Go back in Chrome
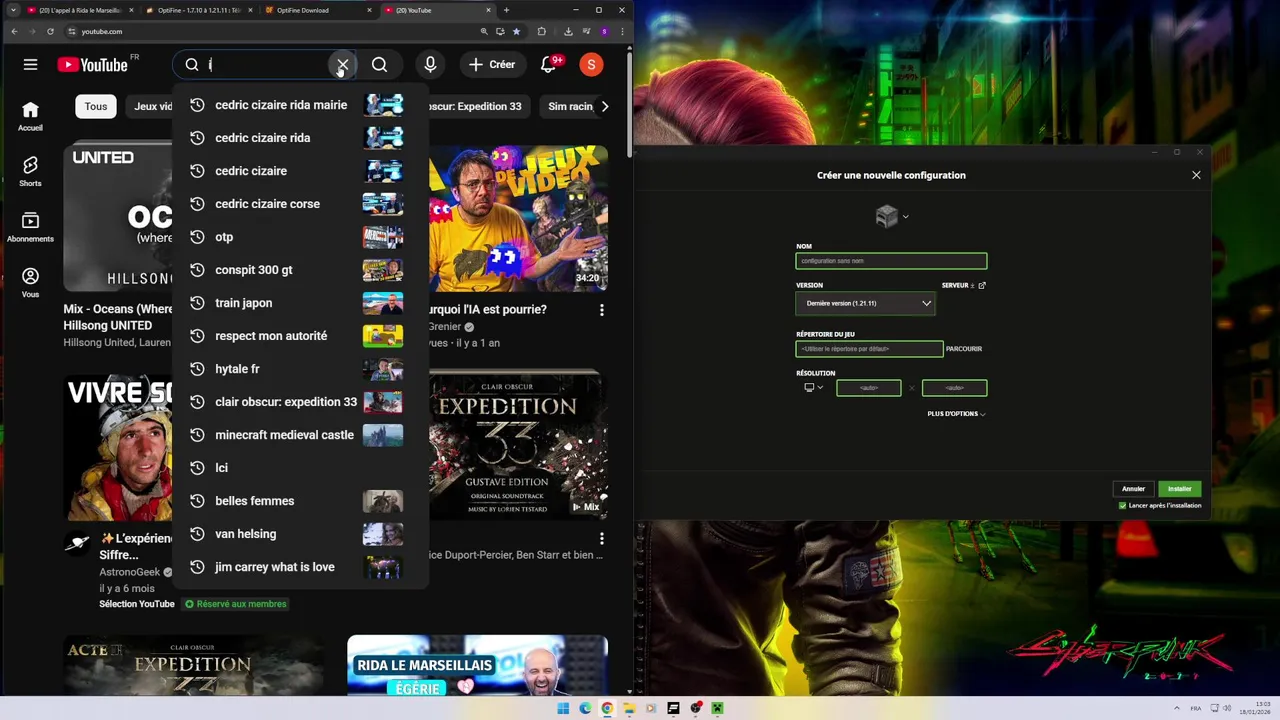 pos(14,31)
